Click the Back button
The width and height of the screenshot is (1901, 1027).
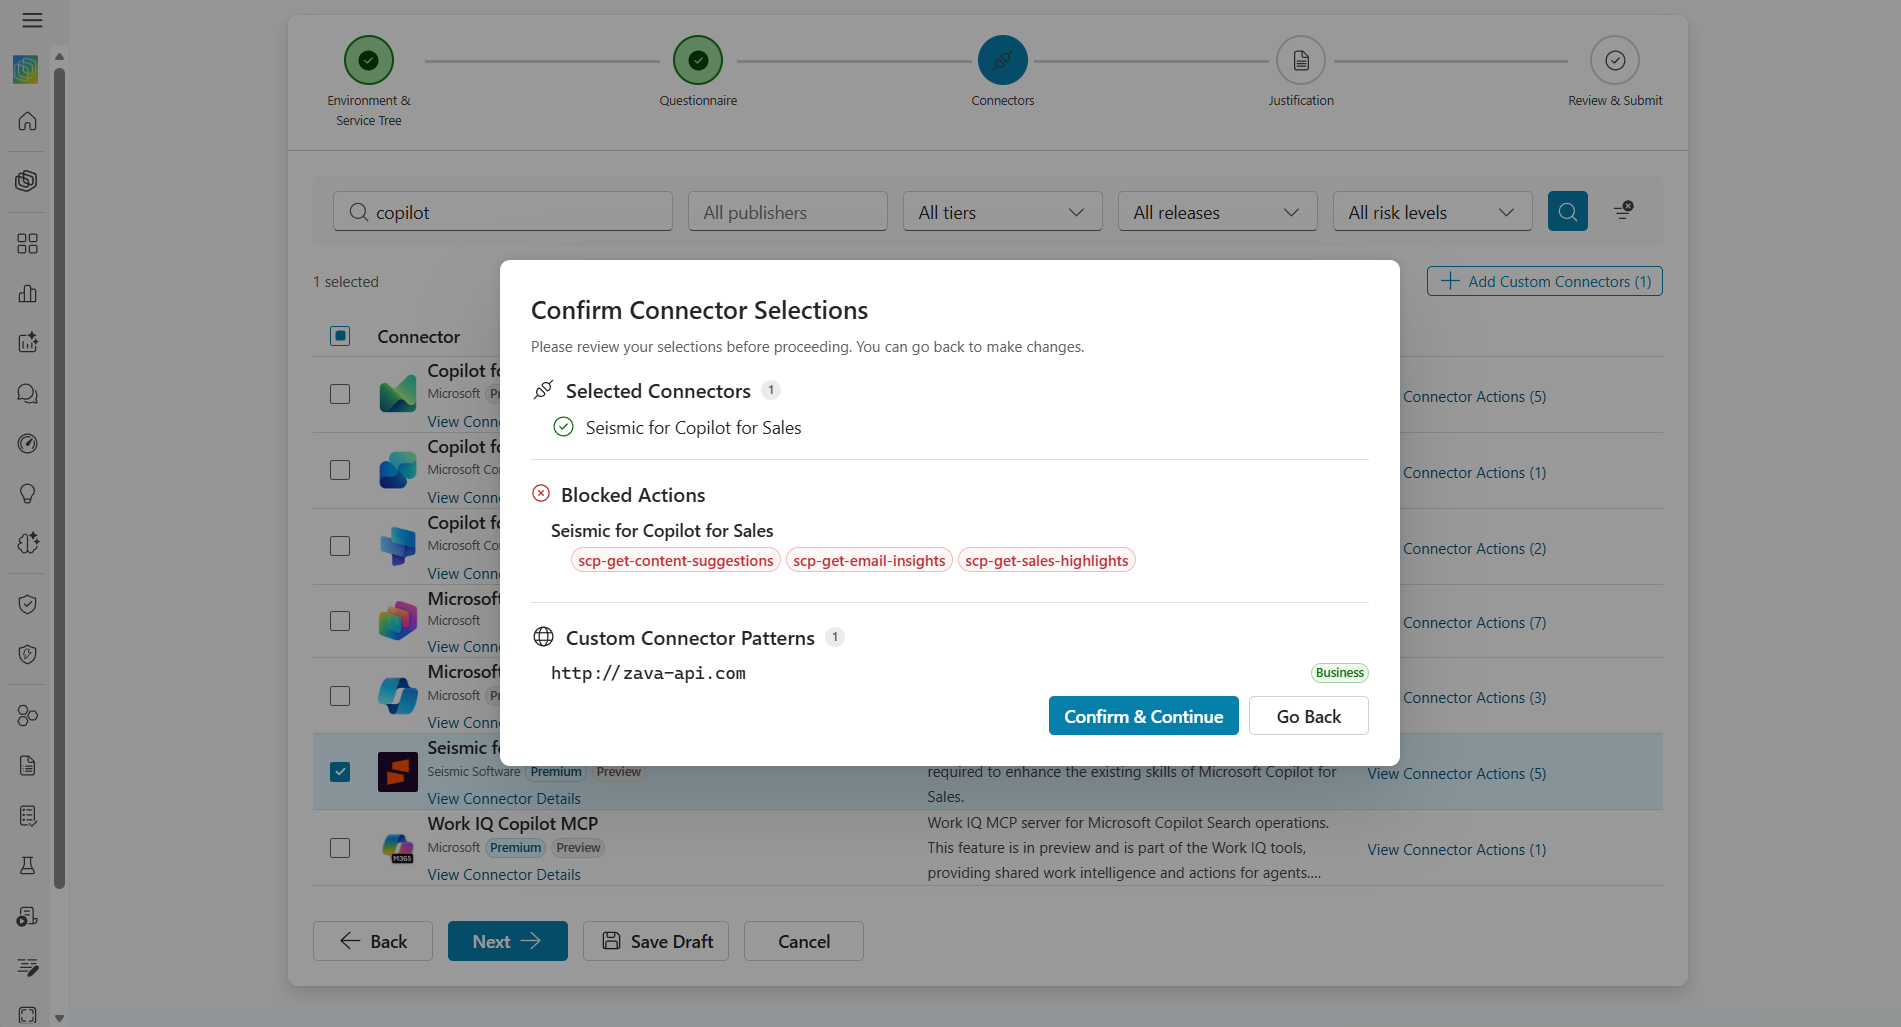click(373, 941)
